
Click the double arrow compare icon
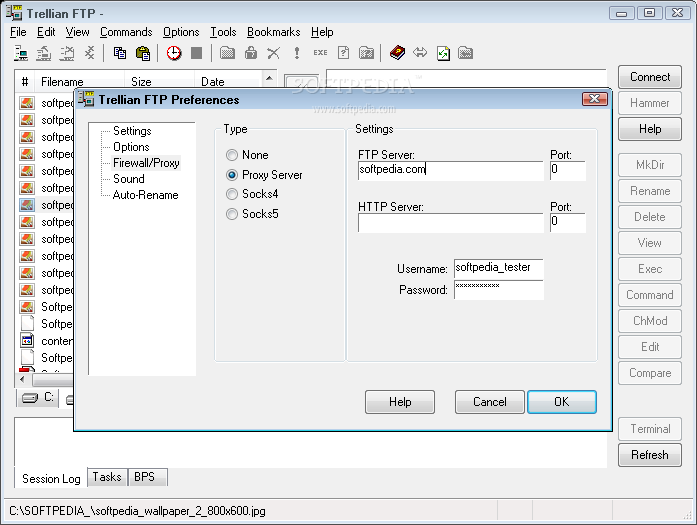420,52
